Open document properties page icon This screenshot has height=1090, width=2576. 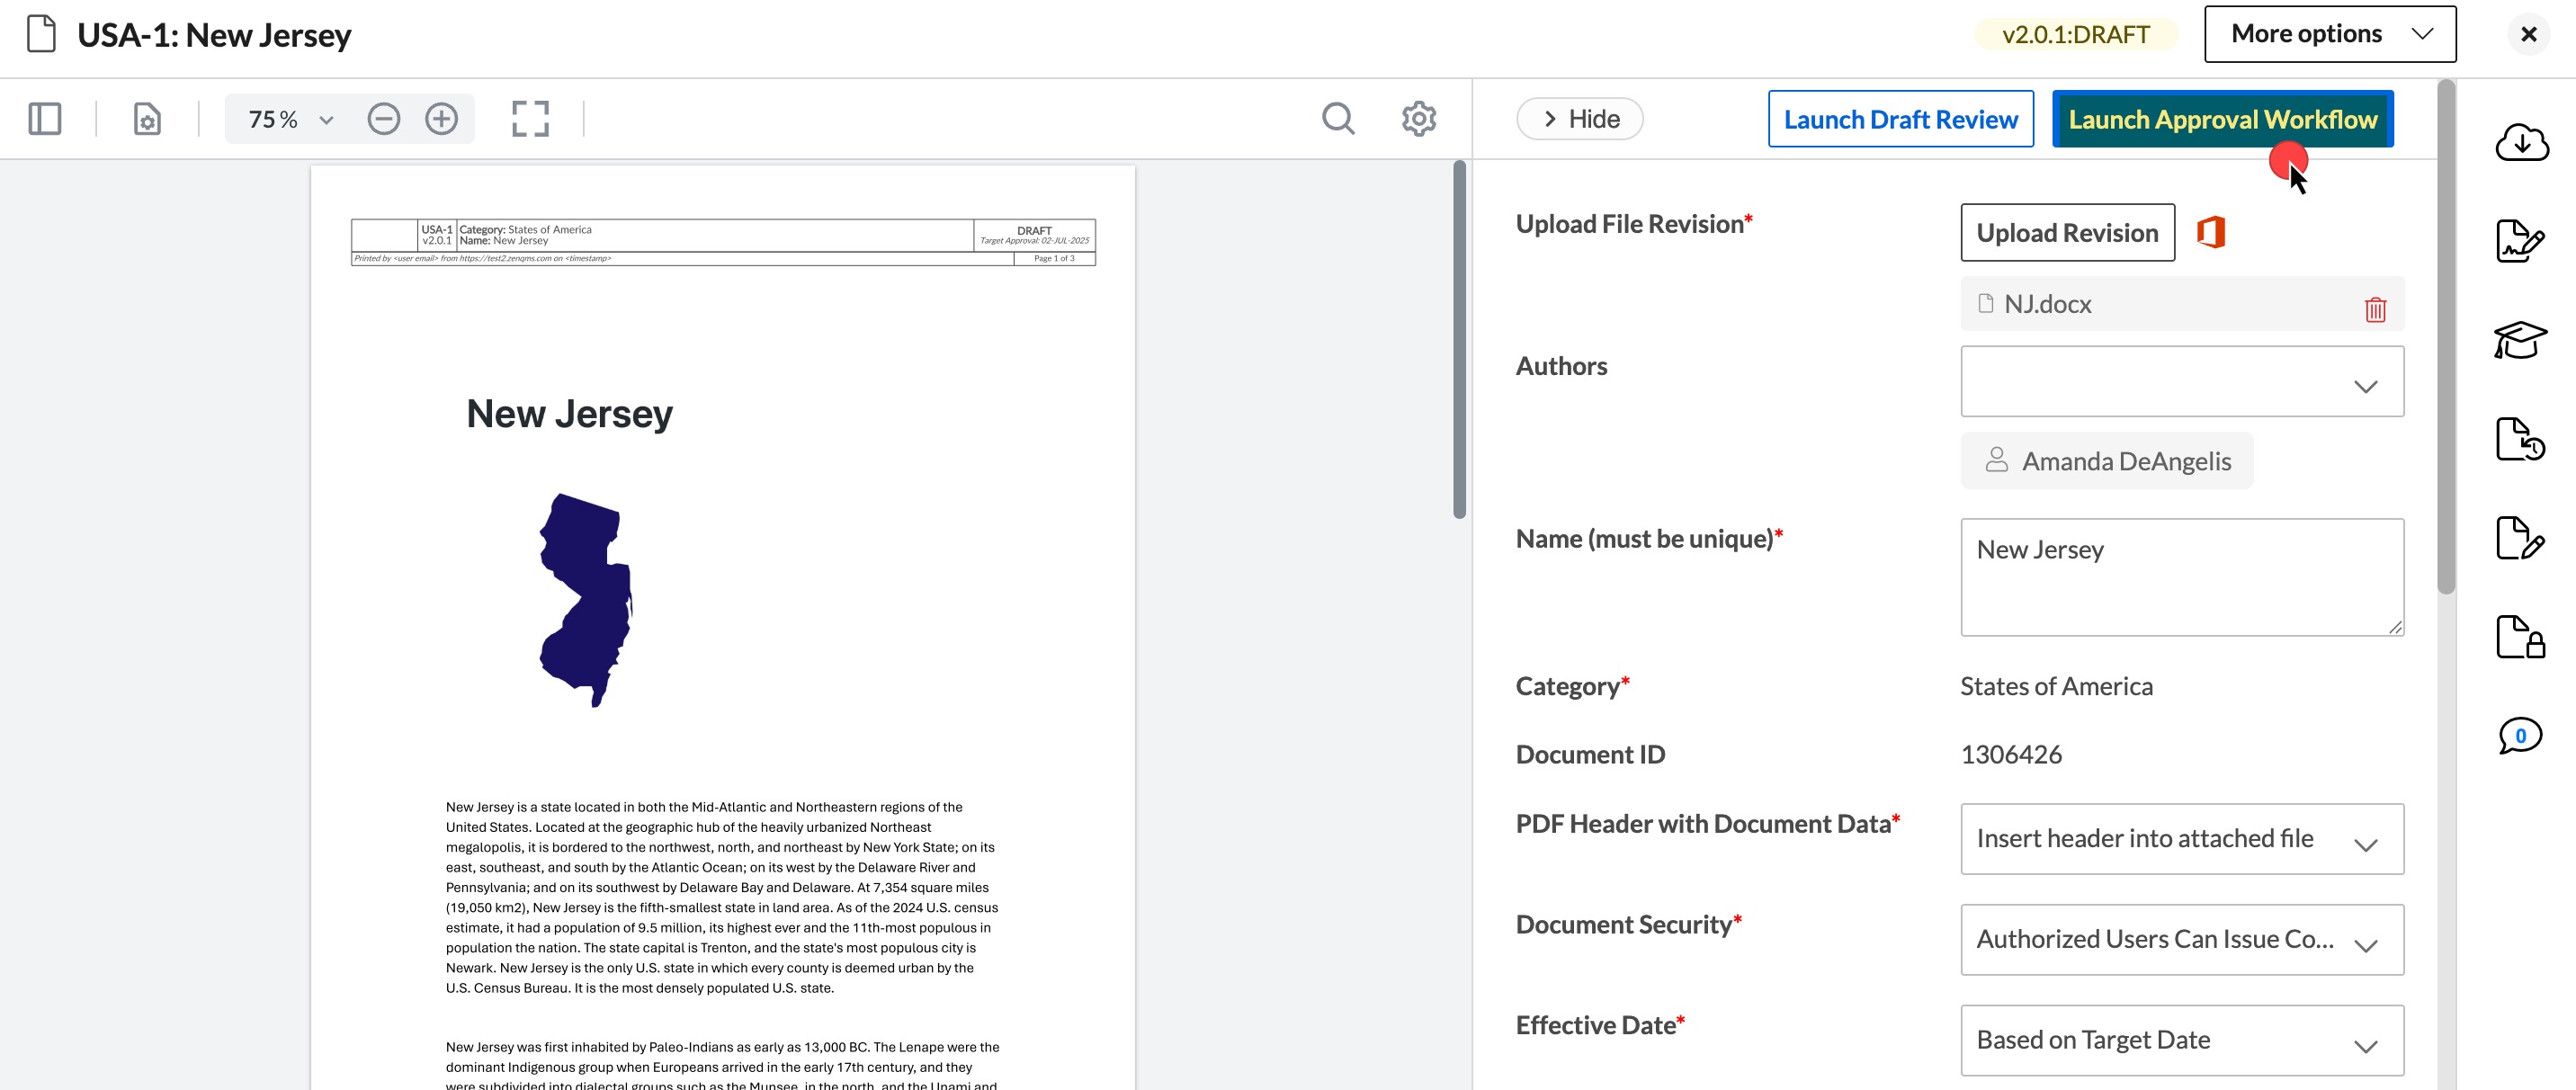coord(147,119)
